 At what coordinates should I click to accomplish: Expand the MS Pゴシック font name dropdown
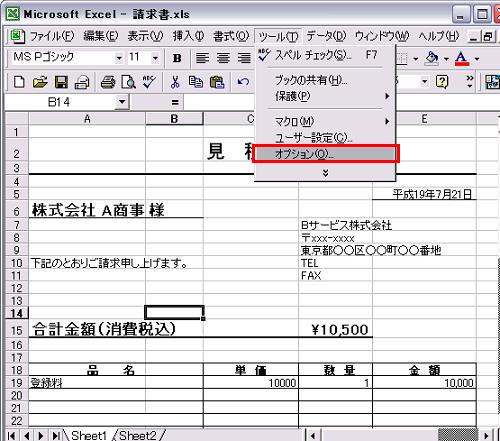pos(119,59)
